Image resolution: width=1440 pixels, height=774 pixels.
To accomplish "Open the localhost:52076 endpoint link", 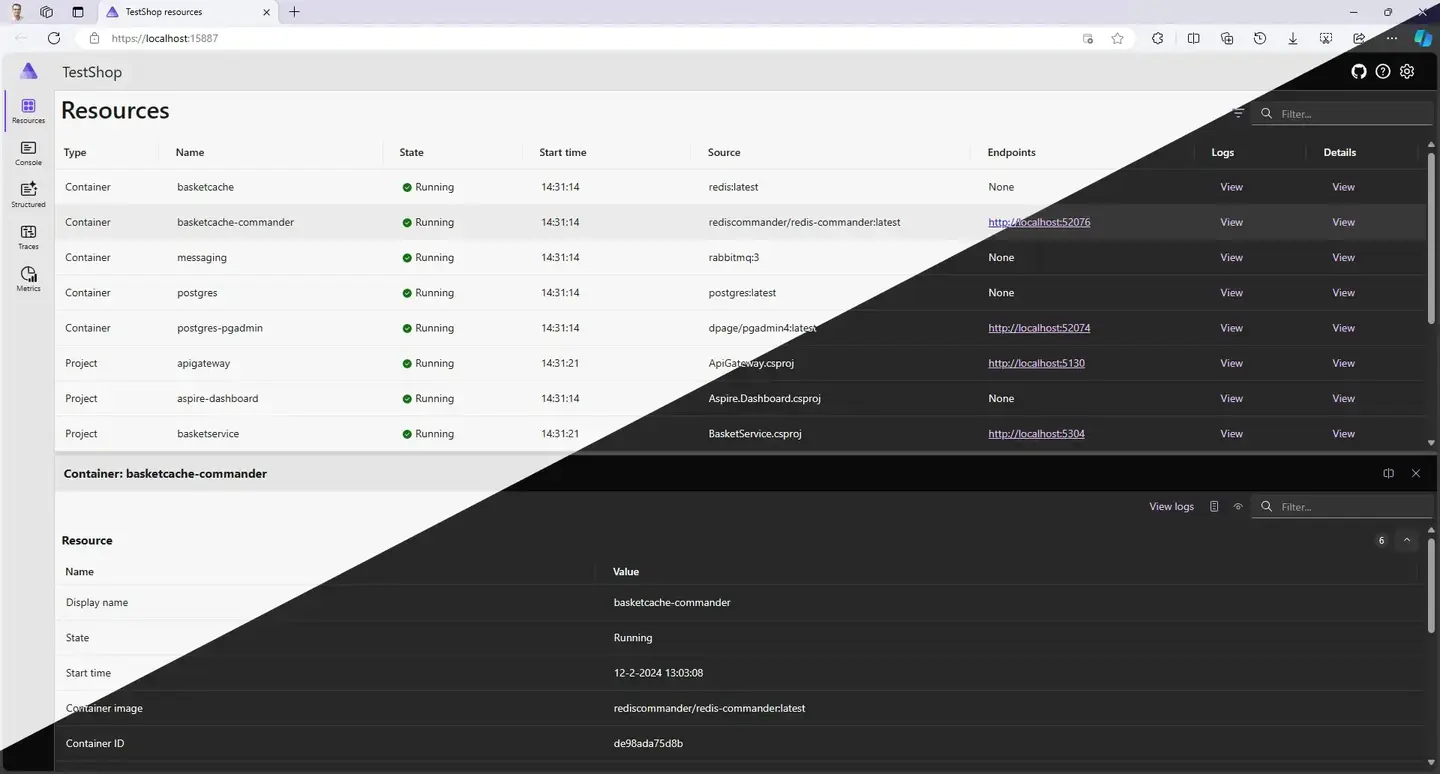I will 1039,222.
